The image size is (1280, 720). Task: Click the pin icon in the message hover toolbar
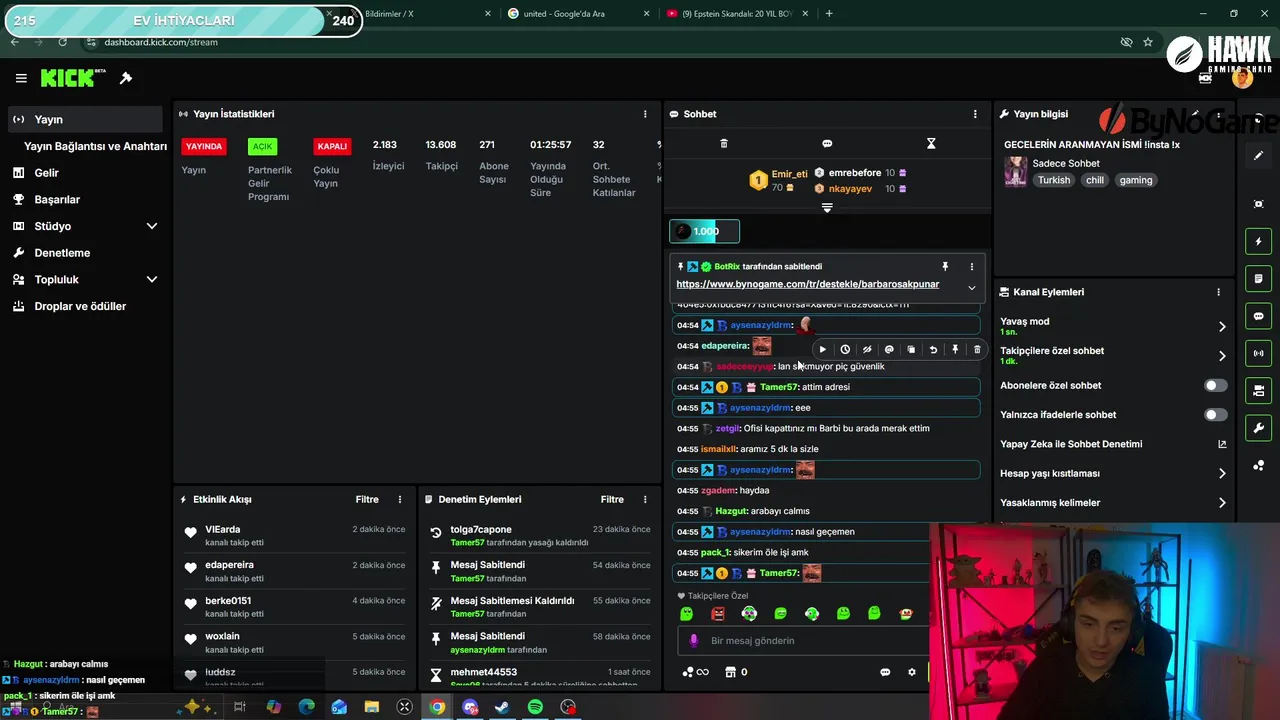(955, 350)
